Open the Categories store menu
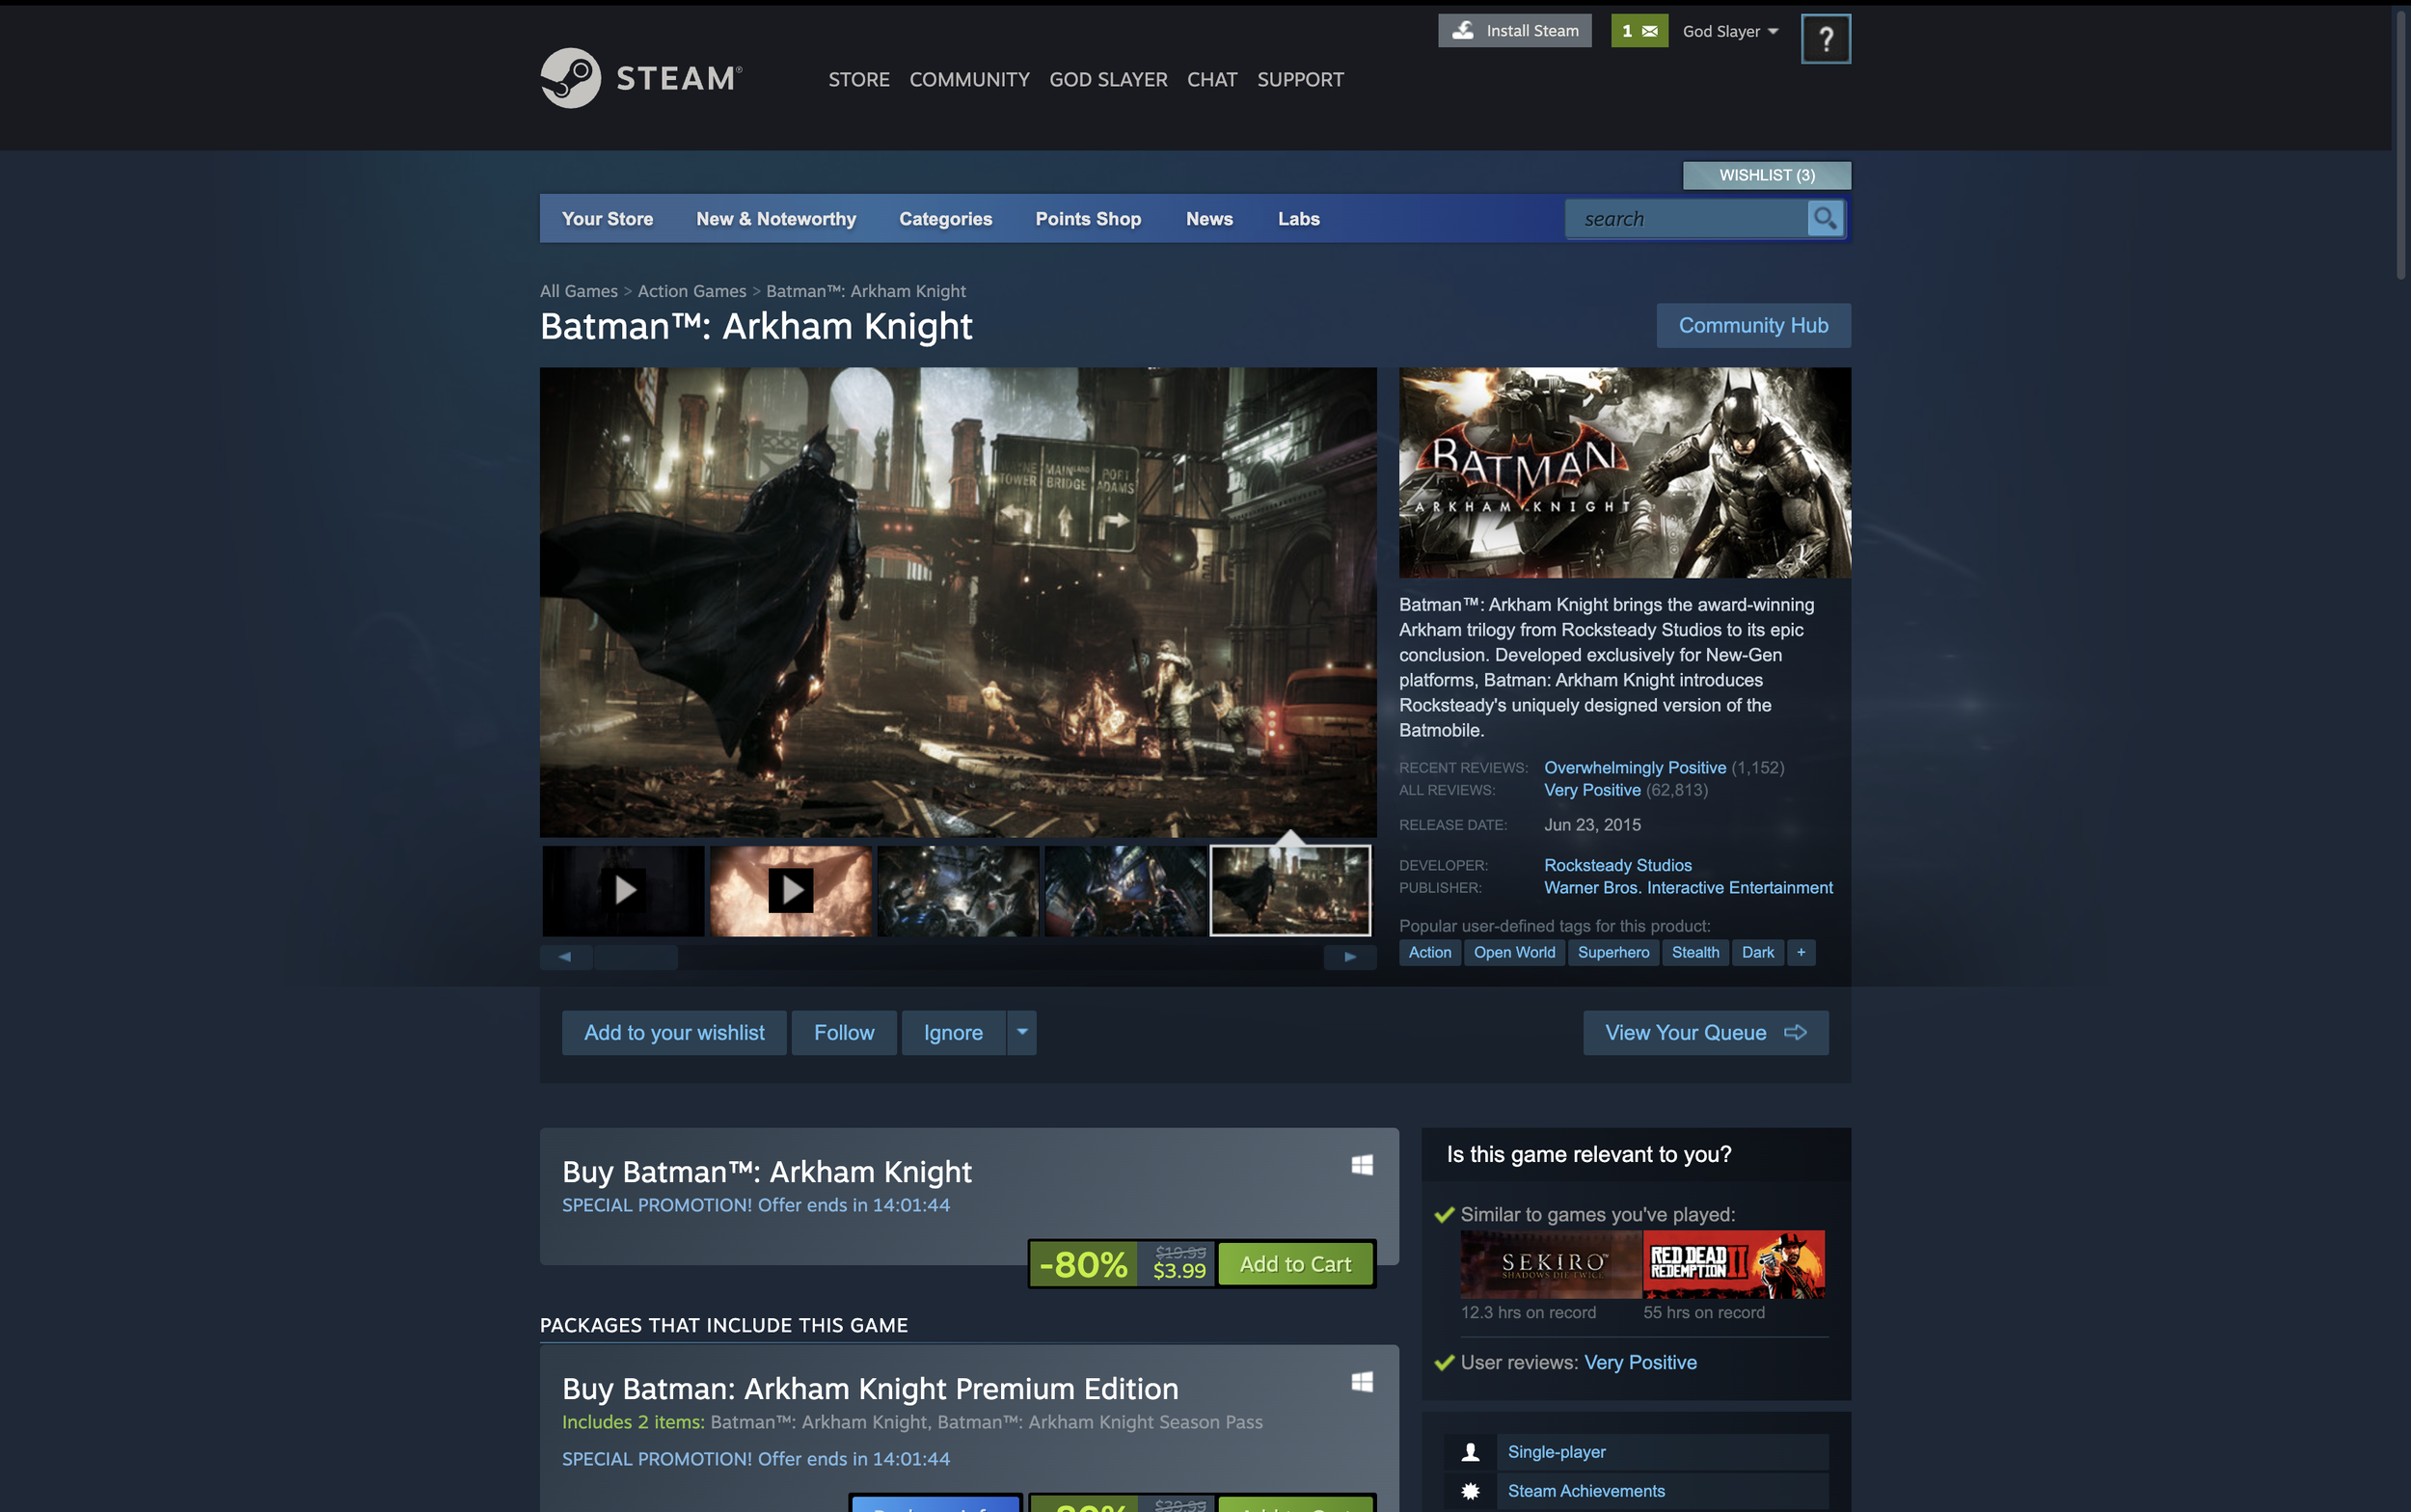Screen dimensions: 2411x1512 (945, 219)
